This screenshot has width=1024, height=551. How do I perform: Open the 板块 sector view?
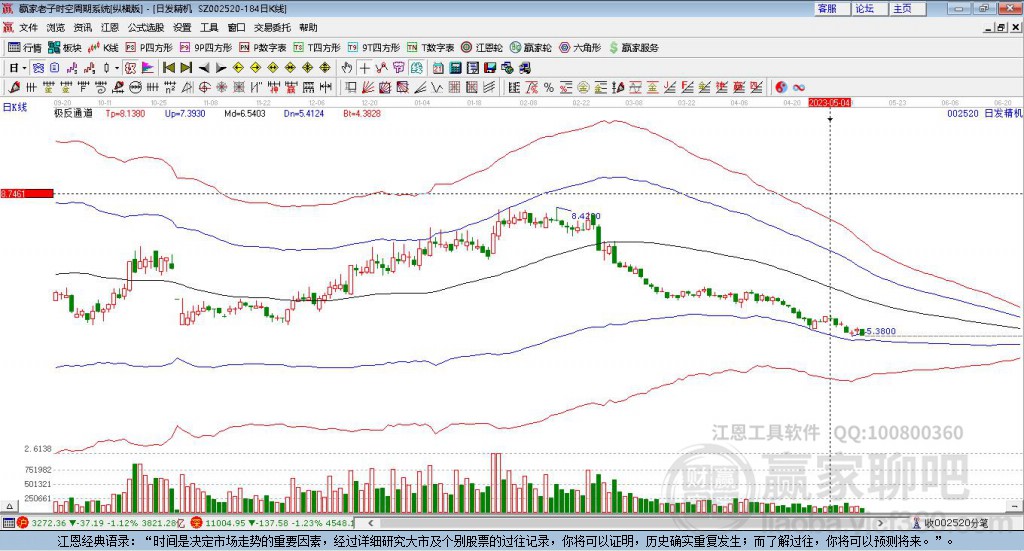pyautogui.click(x=65, y=48)
